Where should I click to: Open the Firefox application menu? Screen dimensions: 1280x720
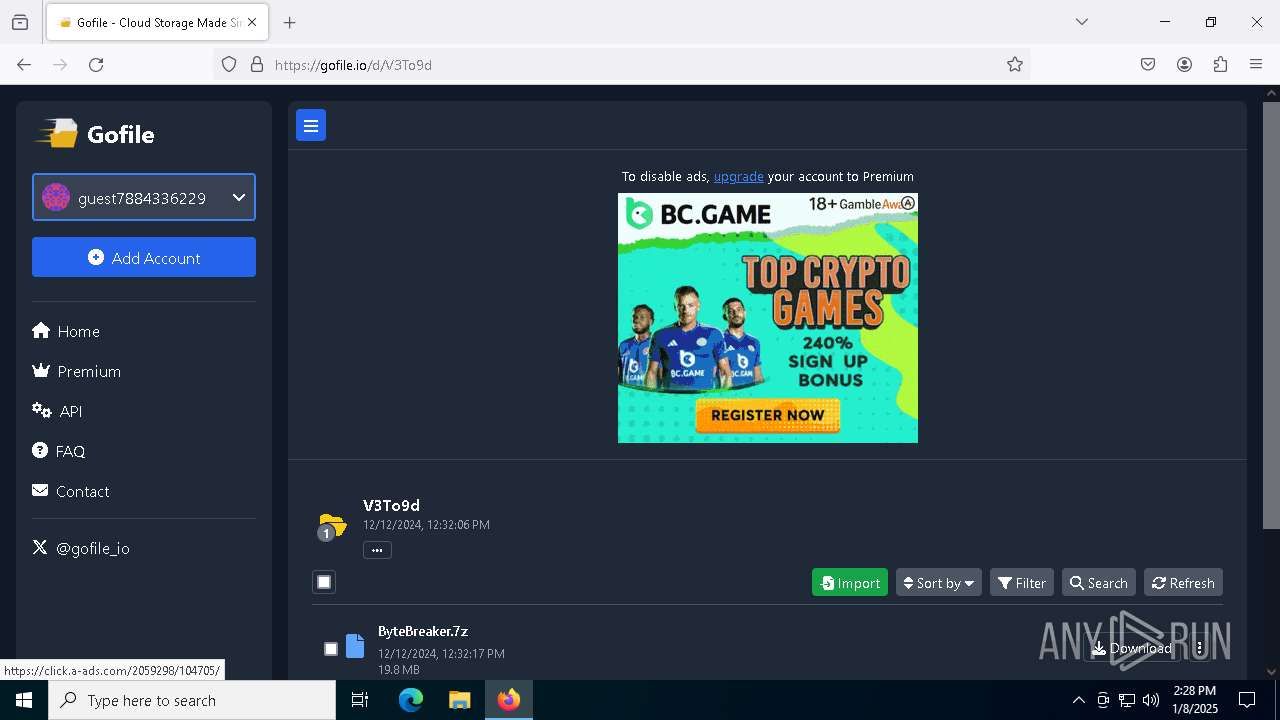tap(1256, 65)
